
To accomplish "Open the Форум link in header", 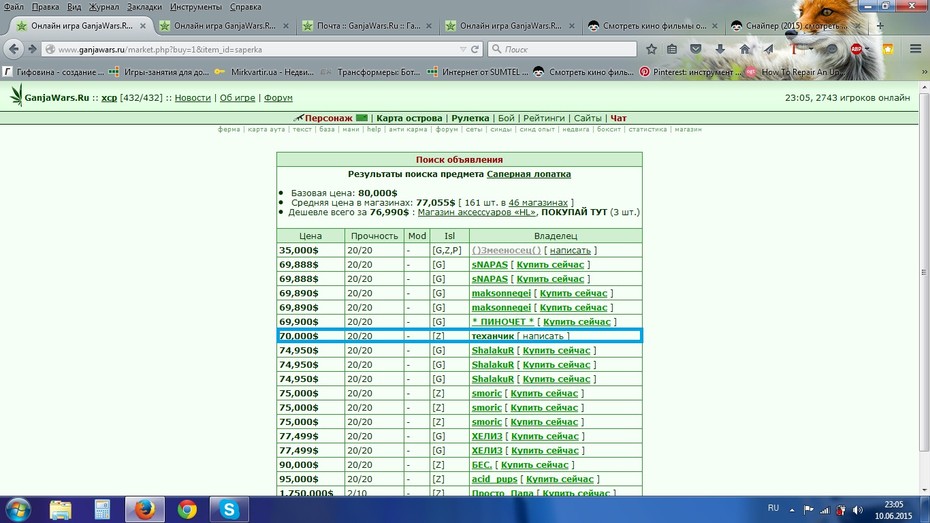I will [x=278, y=98].
